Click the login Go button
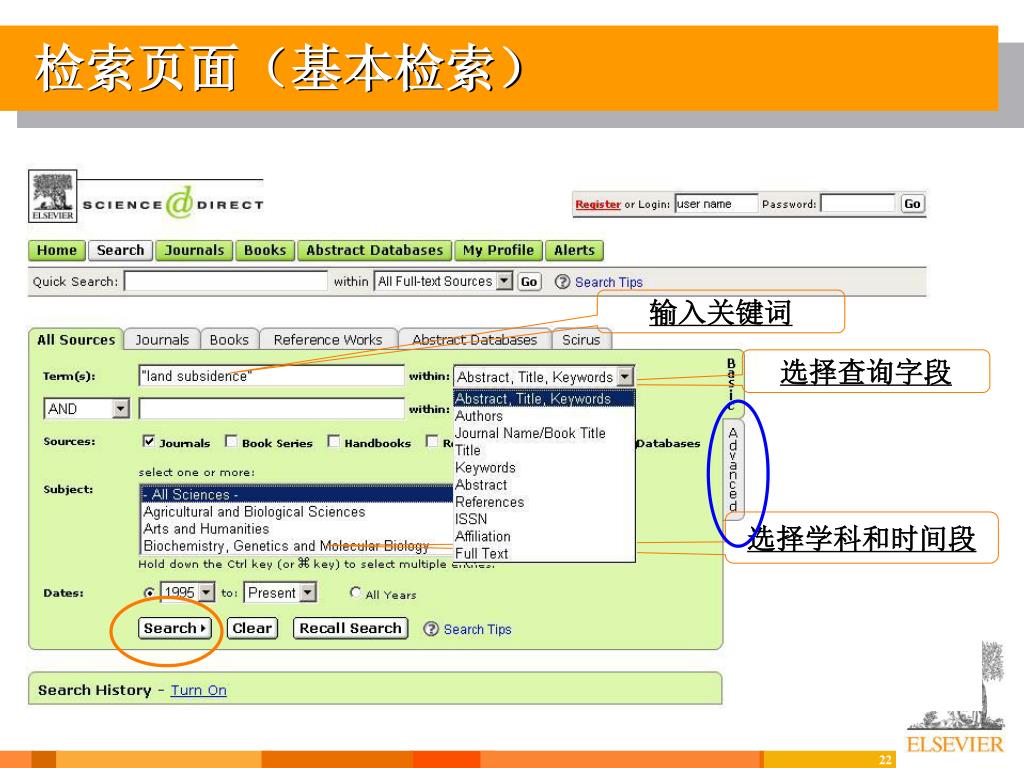The width and height of the screenshot is (1024, 768). 912,204
